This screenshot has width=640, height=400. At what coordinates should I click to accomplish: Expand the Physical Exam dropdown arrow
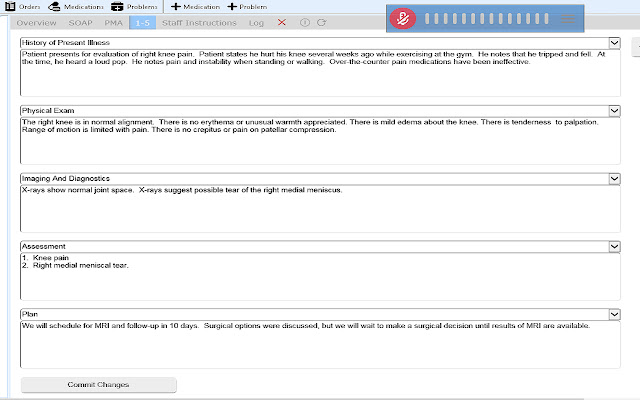point(614,111)
